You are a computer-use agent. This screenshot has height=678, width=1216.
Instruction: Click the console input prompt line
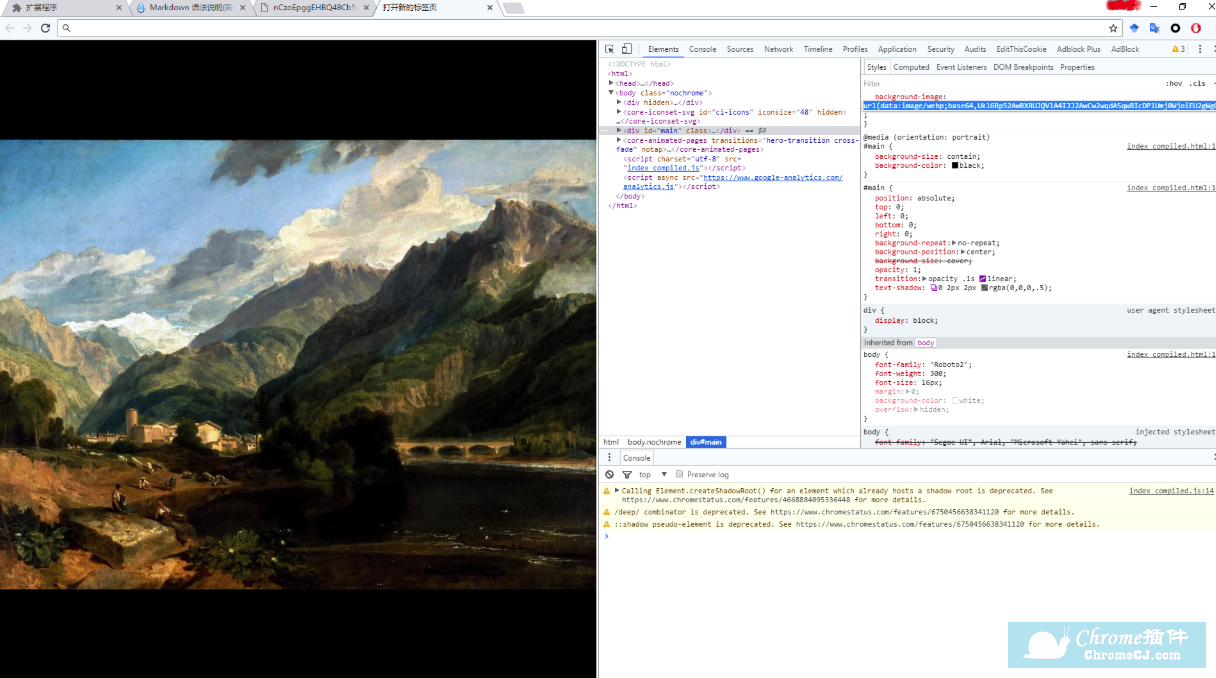908,536
